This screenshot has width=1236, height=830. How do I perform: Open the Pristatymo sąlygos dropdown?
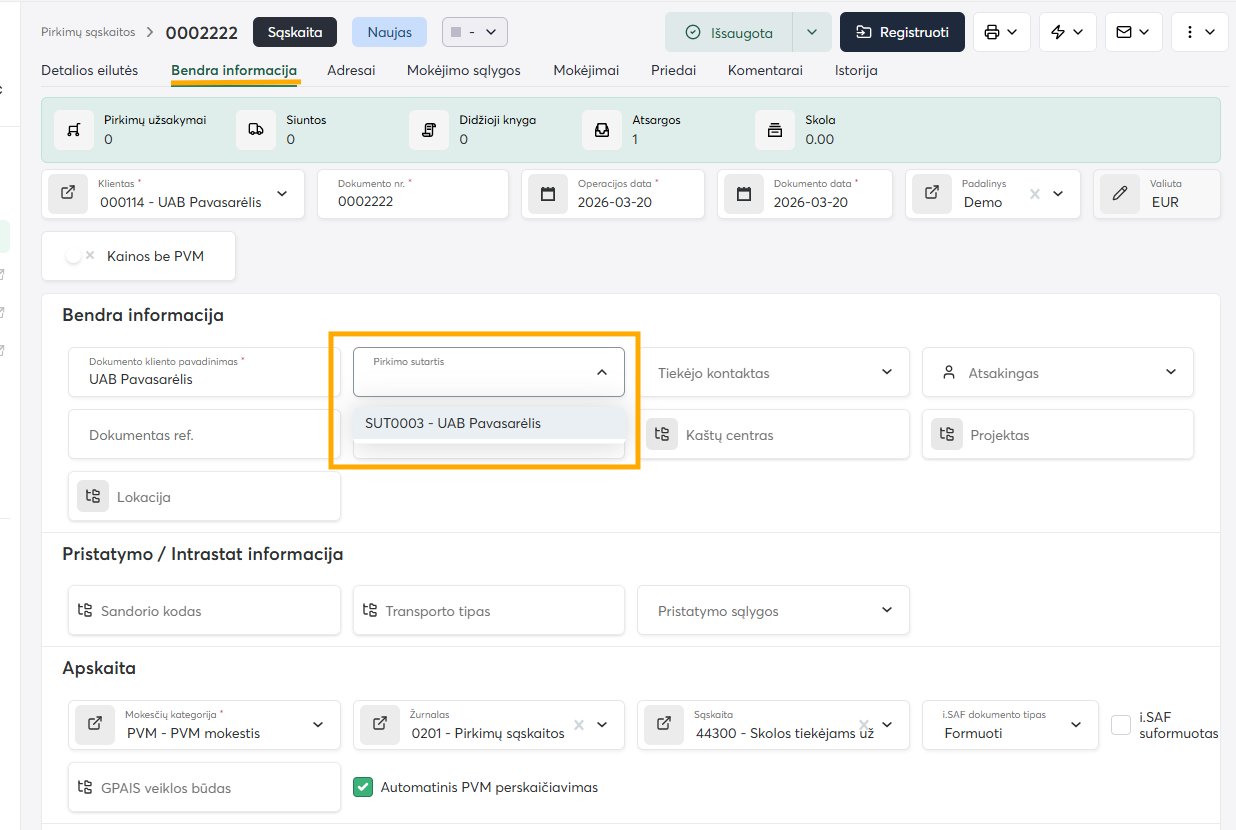pyautogui.click(x=886, y=610)
